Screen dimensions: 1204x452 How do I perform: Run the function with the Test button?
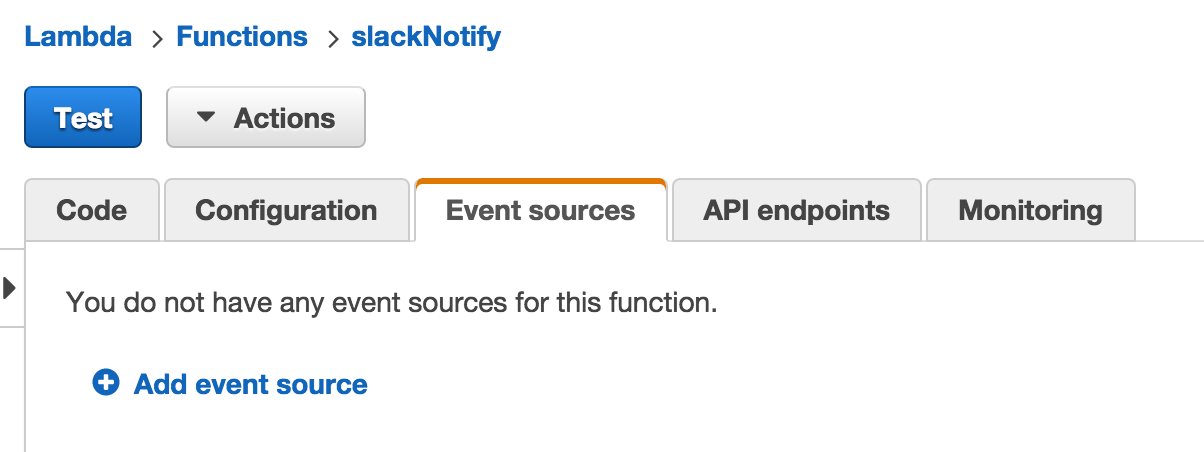click(83, 118)
